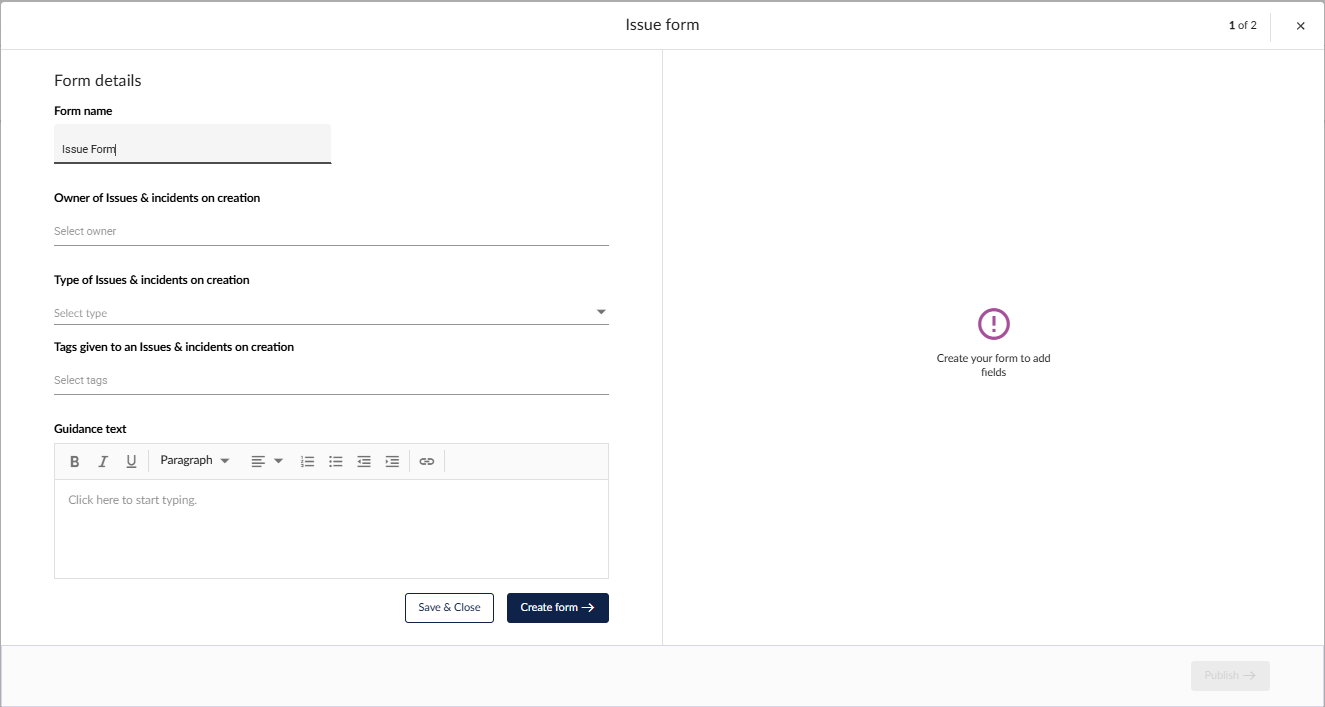1325x707 pixels.
Task: Toggle italic formatting in guidance text
Action: pos(102,461)
